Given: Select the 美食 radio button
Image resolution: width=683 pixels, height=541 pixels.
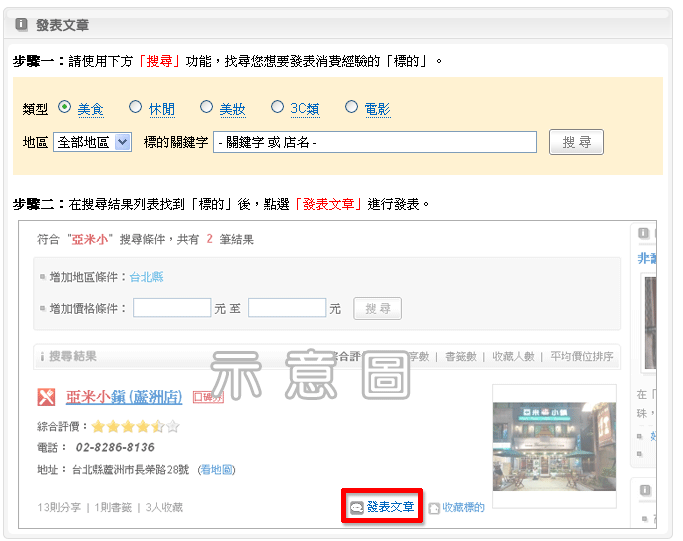Looking at the screenshot, I should [64, 107].
